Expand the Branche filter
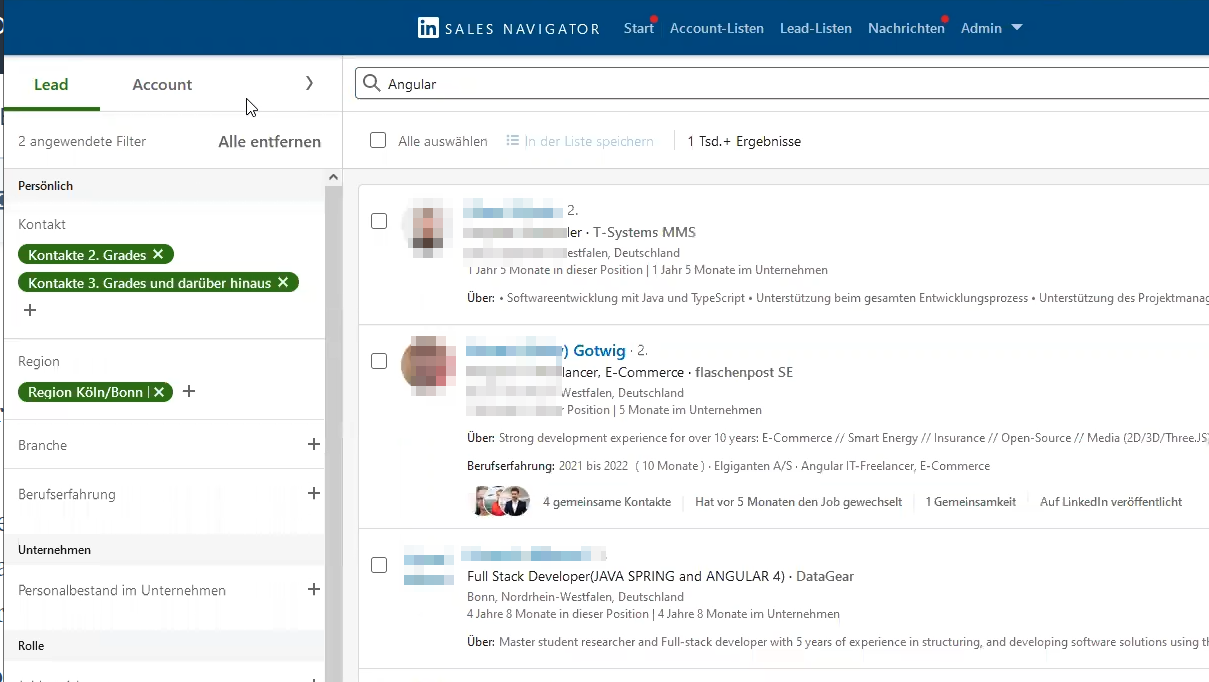Viewport: 1209px width, 682px height. [314, 444]
